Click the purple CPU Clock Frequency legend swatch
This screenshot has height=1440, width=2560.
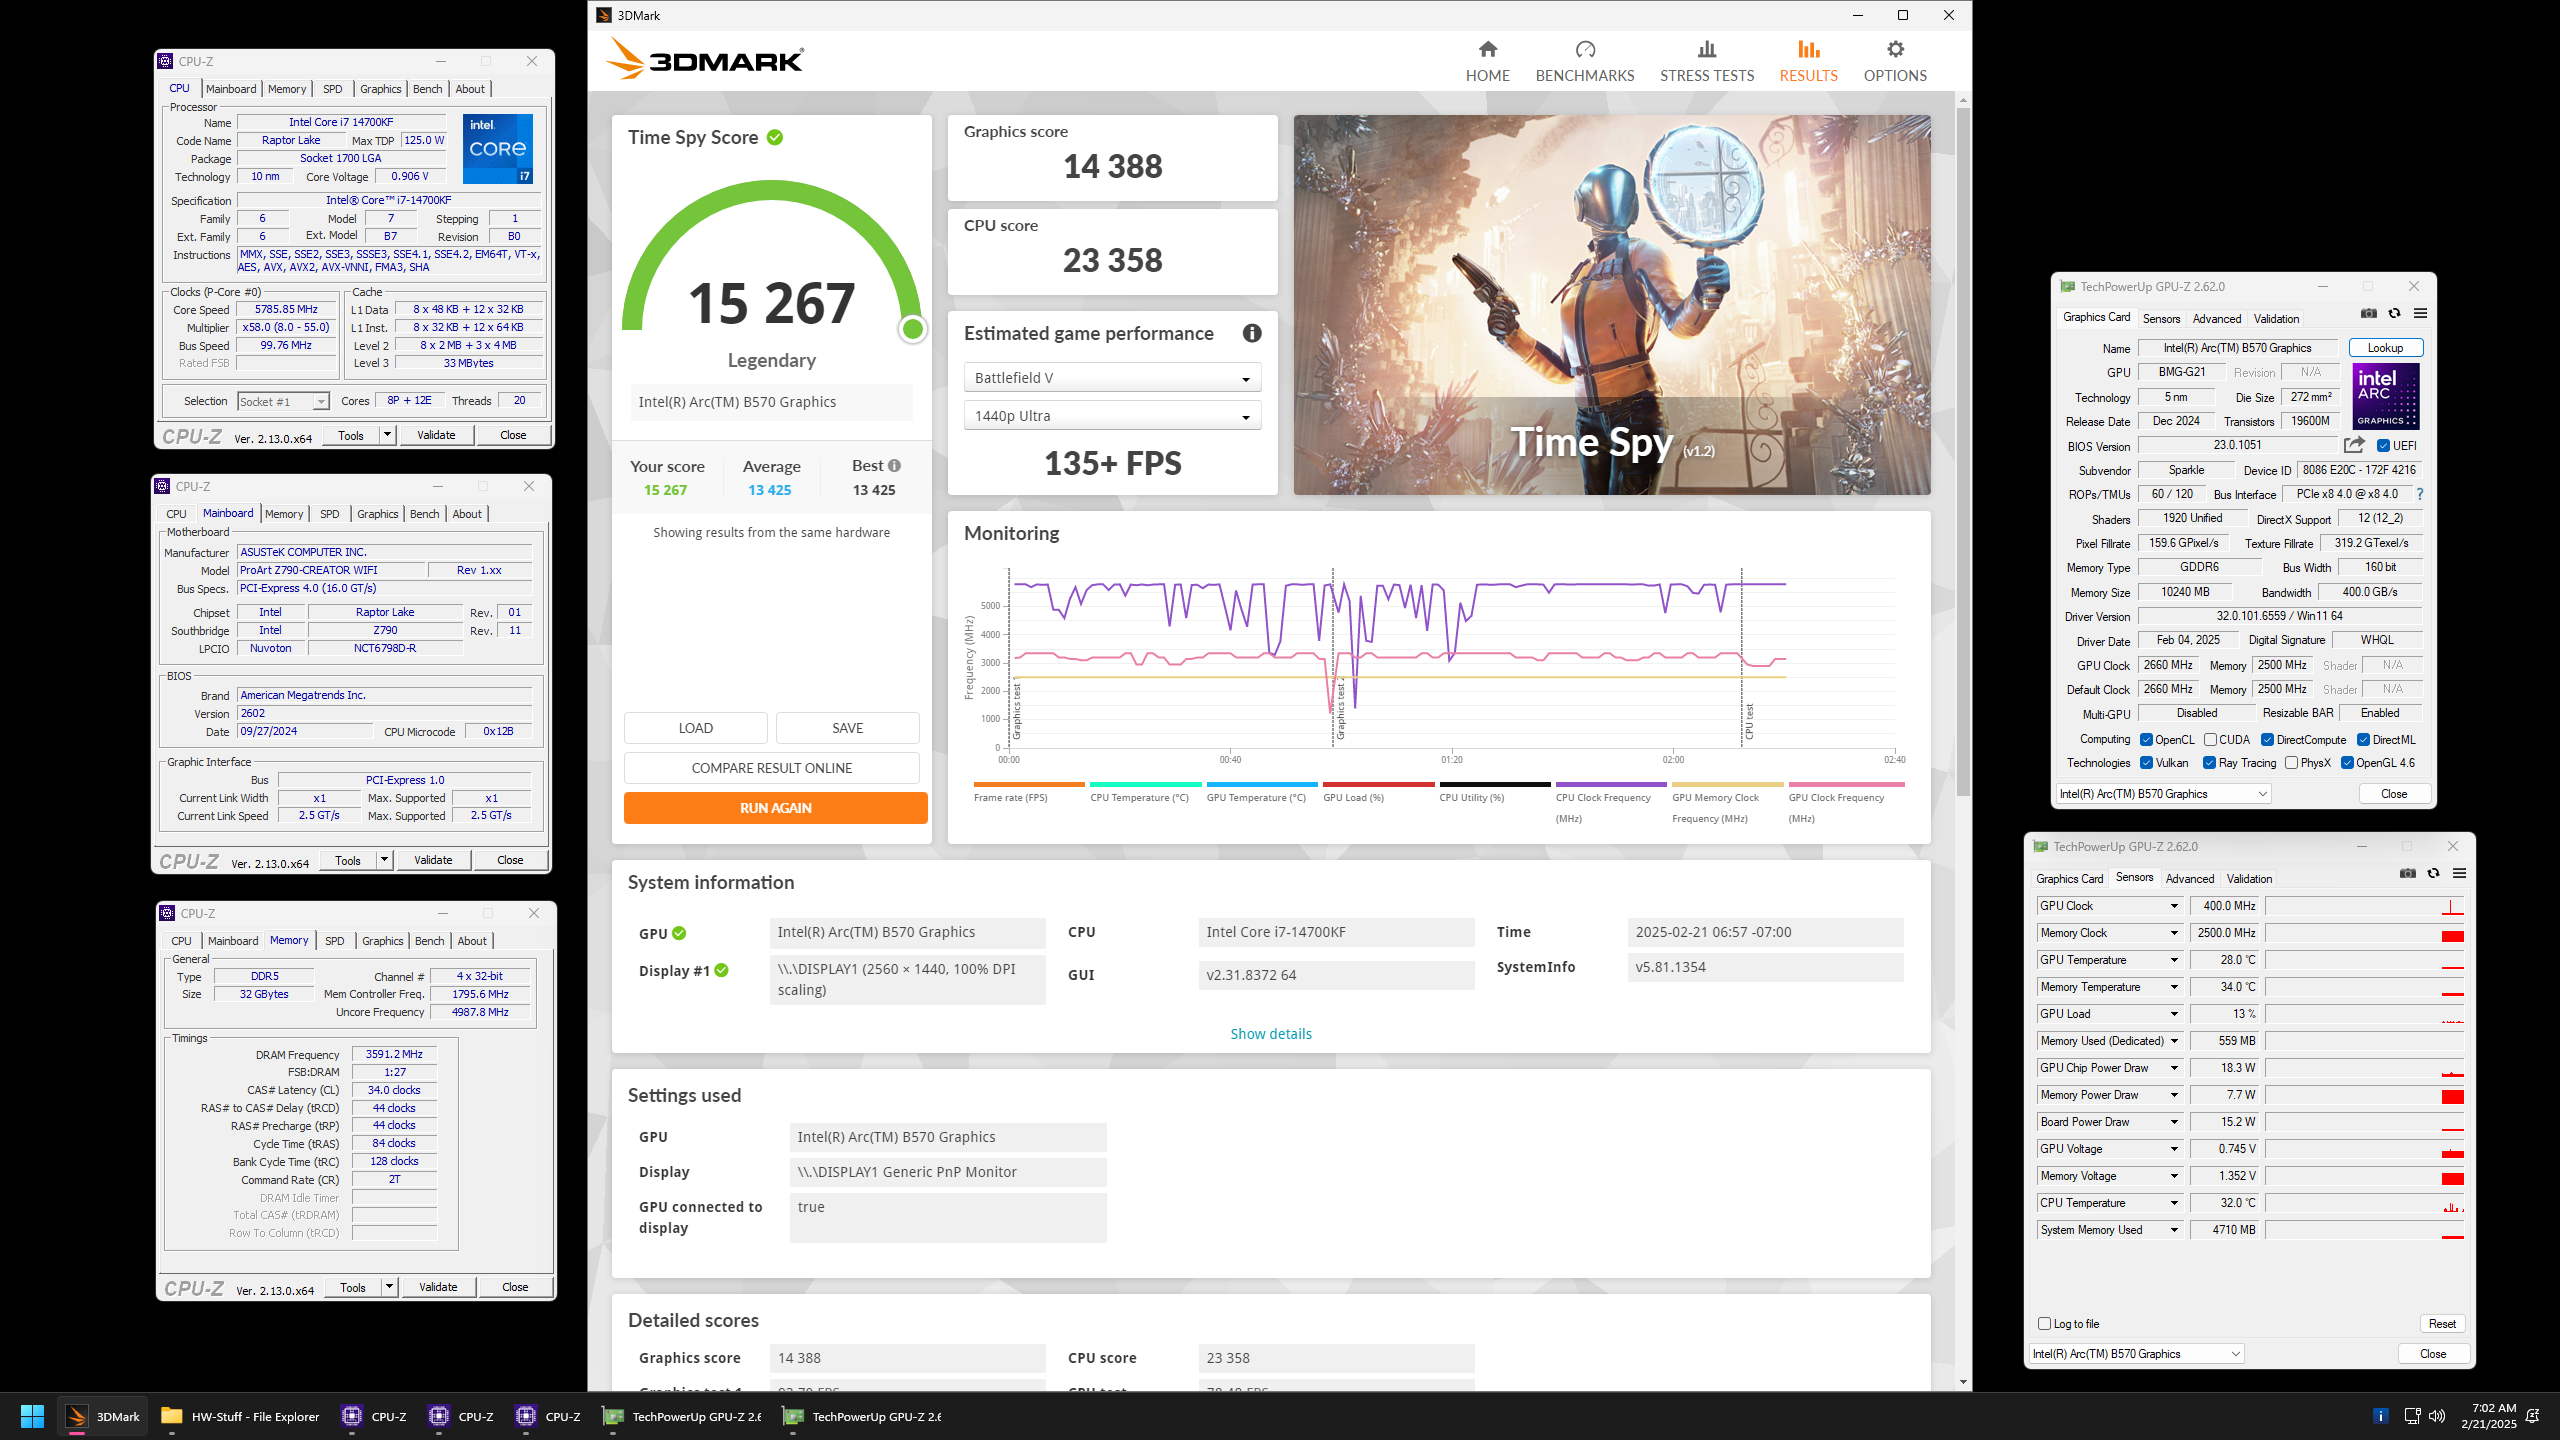pos(1611,785)
